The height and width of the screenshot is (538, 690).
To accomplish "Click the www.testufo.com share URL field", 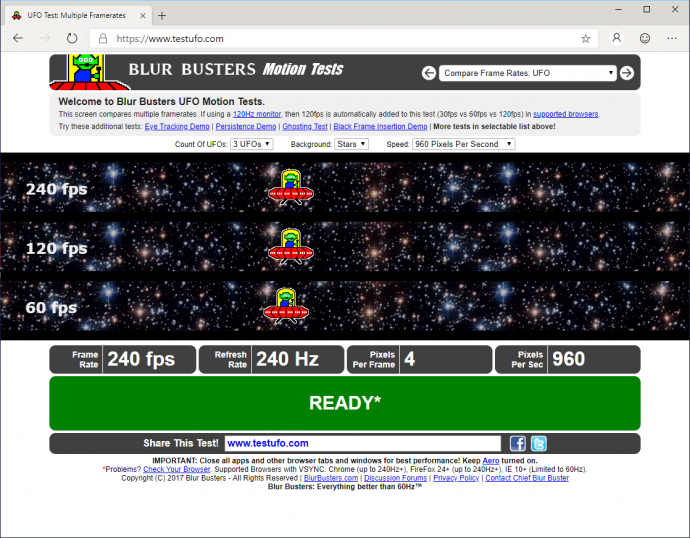I will click(361, 443).
